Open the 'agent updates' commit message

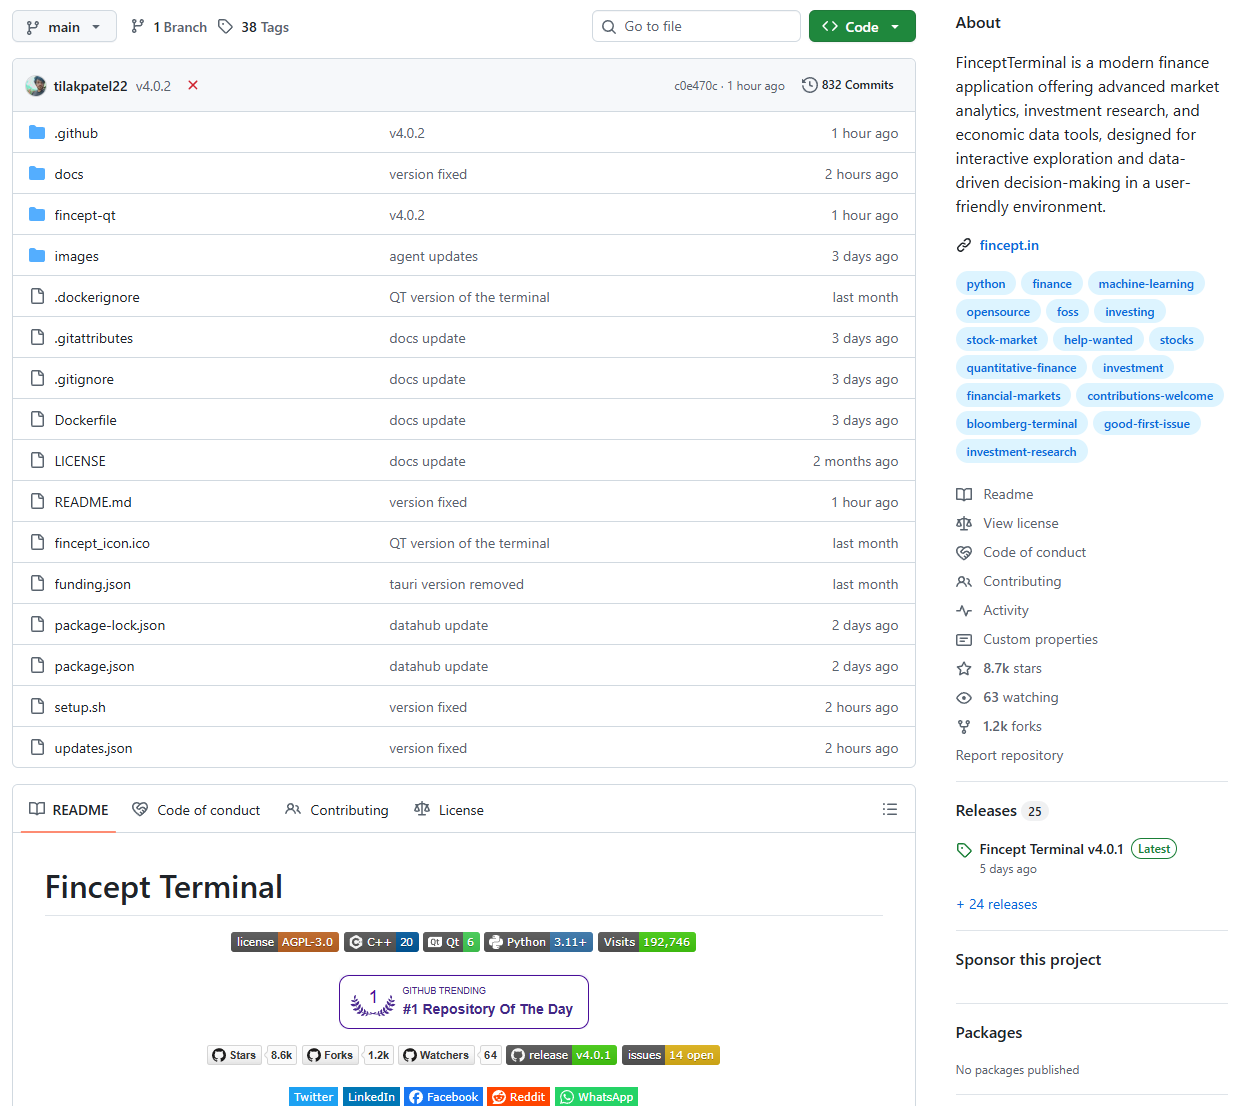[434, 256]
